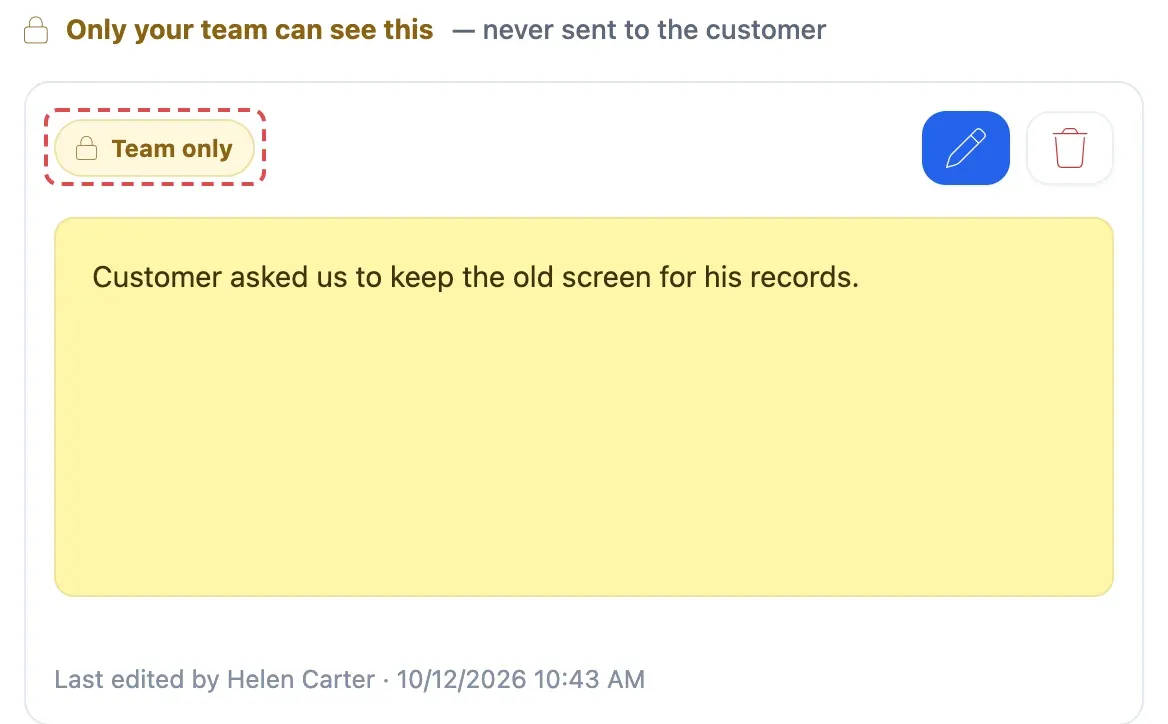Toggle the Team only visibility badge
This screenshot has height=724, width=1168.
(154, 148)
